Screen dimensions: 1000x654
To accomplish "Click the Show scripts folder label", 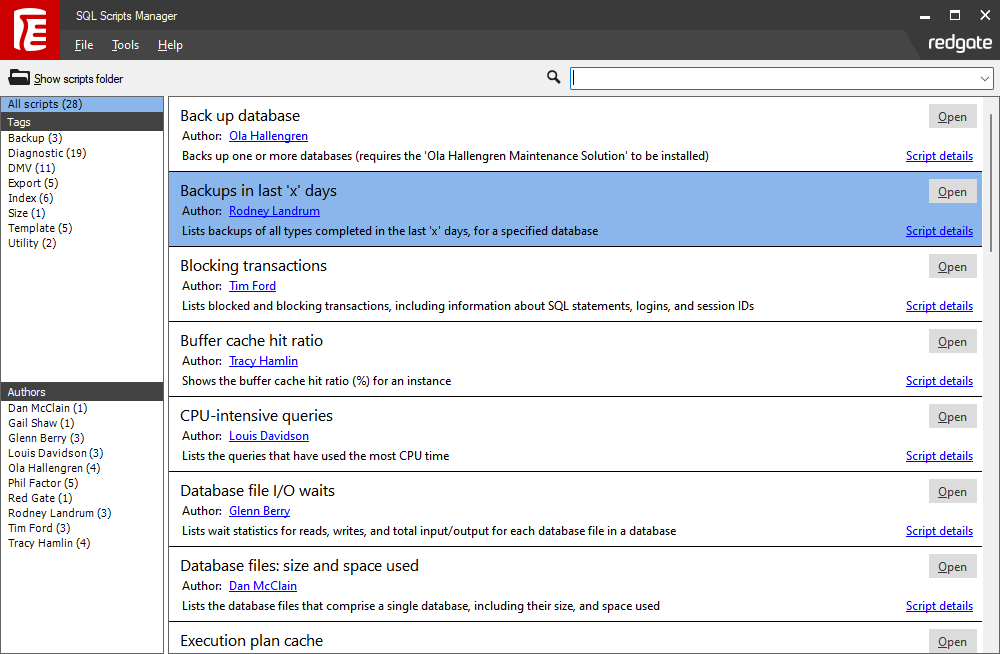I will [x=78, y=78].
